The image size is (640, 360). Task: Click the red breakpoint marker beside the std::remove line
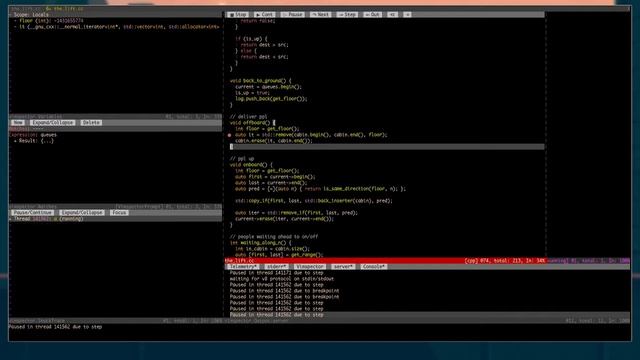click(x=229, y=135)
